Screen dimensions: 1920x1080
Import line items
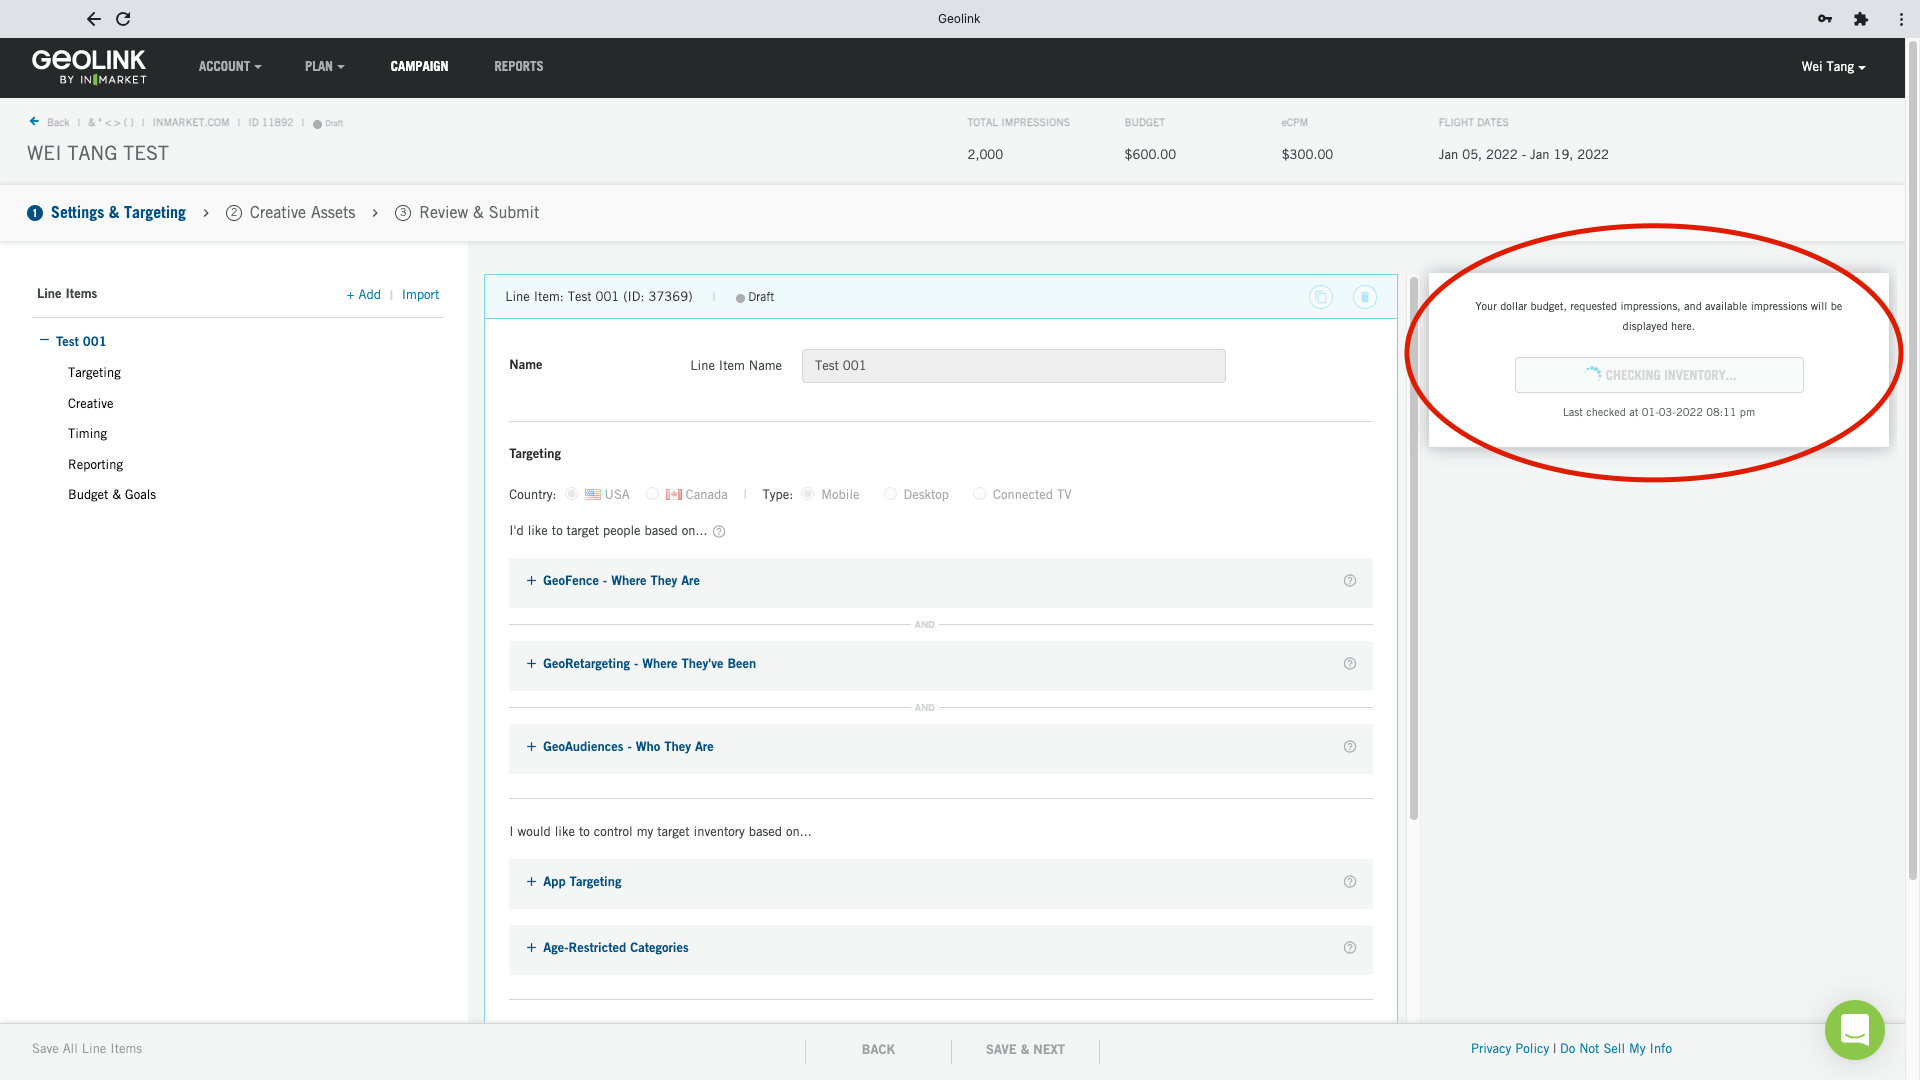420,295
